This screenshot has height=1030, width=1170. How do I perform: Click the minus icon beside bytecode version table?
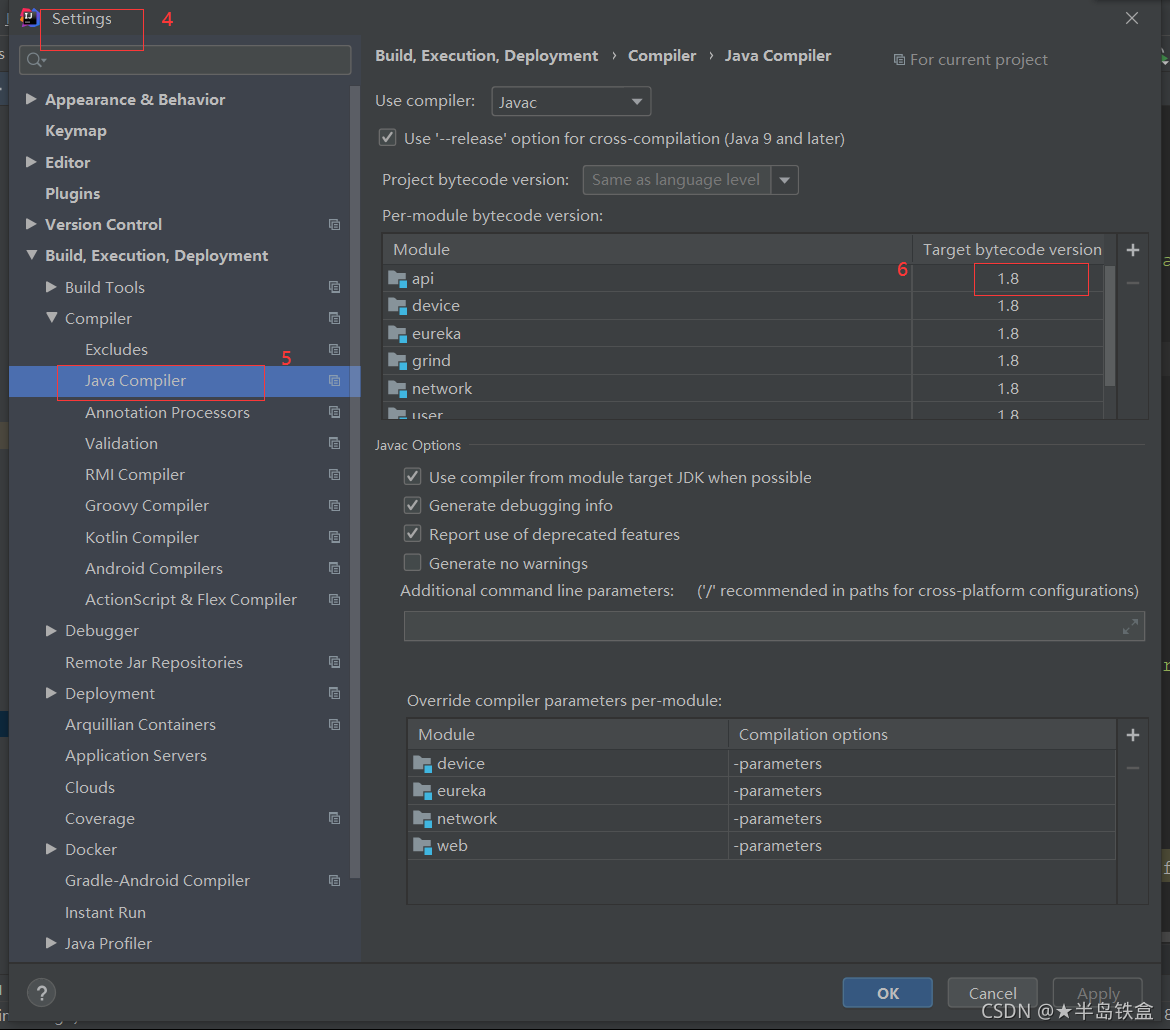tap(1133, 283)
